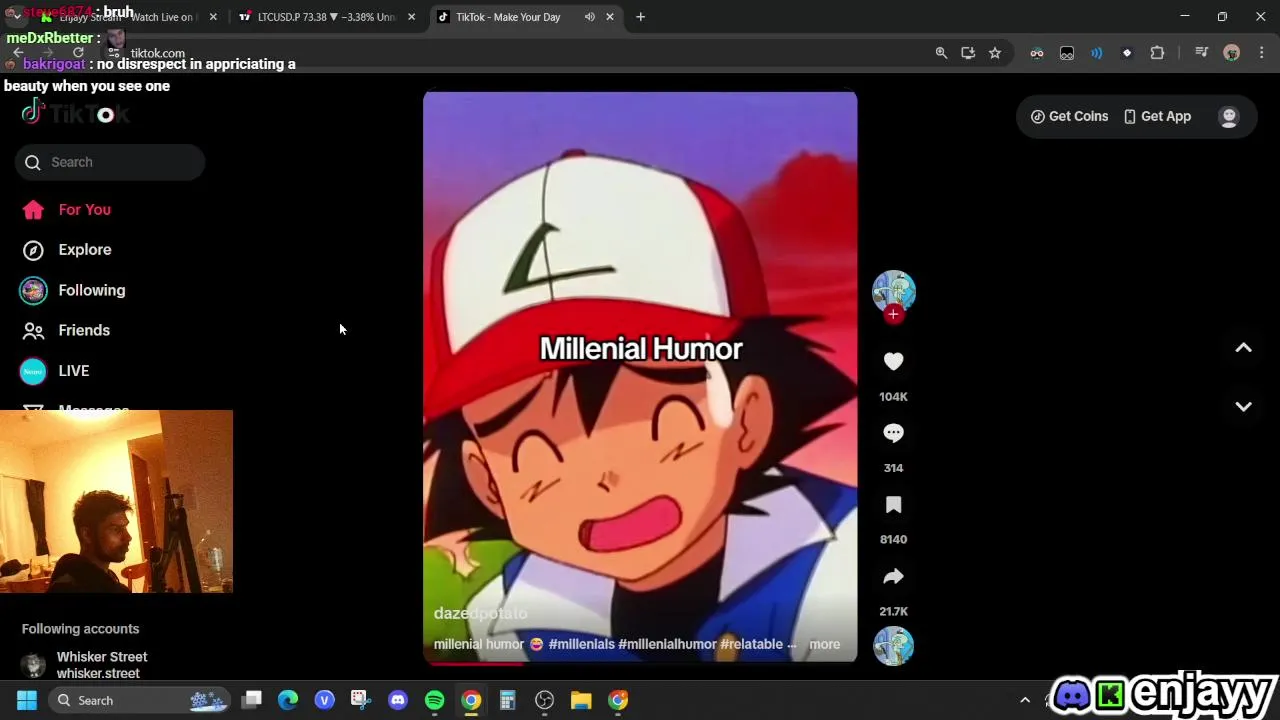Open Chrome zoom magnifier icon
This screenshot has height=720, width=1280.
point(941,53)
